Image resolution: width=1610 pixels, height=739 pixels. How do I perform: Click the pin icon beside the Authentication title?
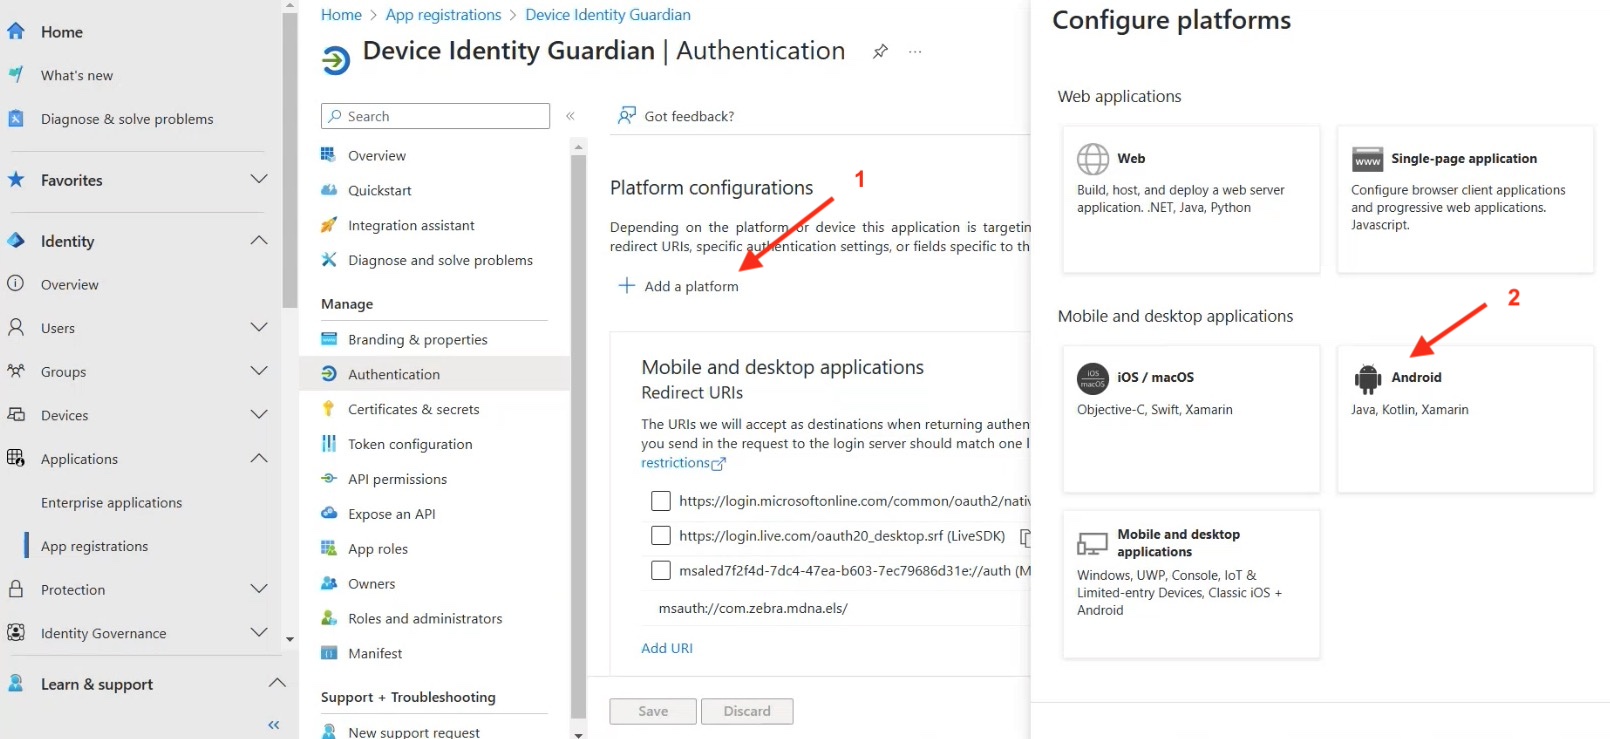[880, 51]
